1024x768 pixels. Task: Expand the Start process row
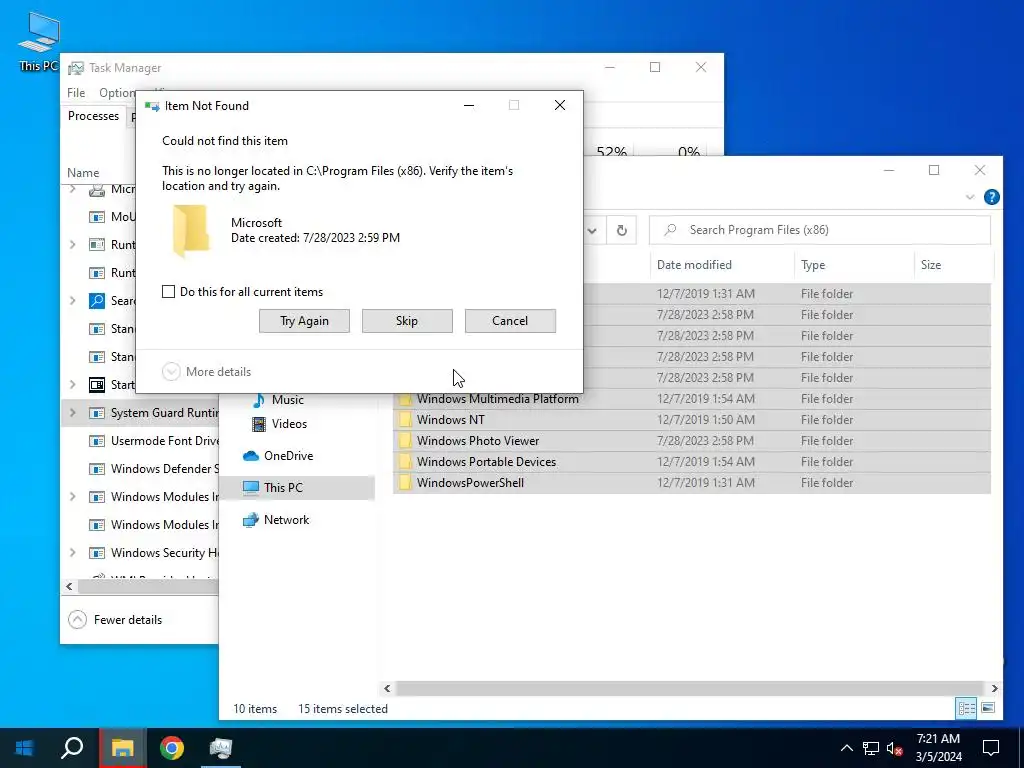pos(72,385)
